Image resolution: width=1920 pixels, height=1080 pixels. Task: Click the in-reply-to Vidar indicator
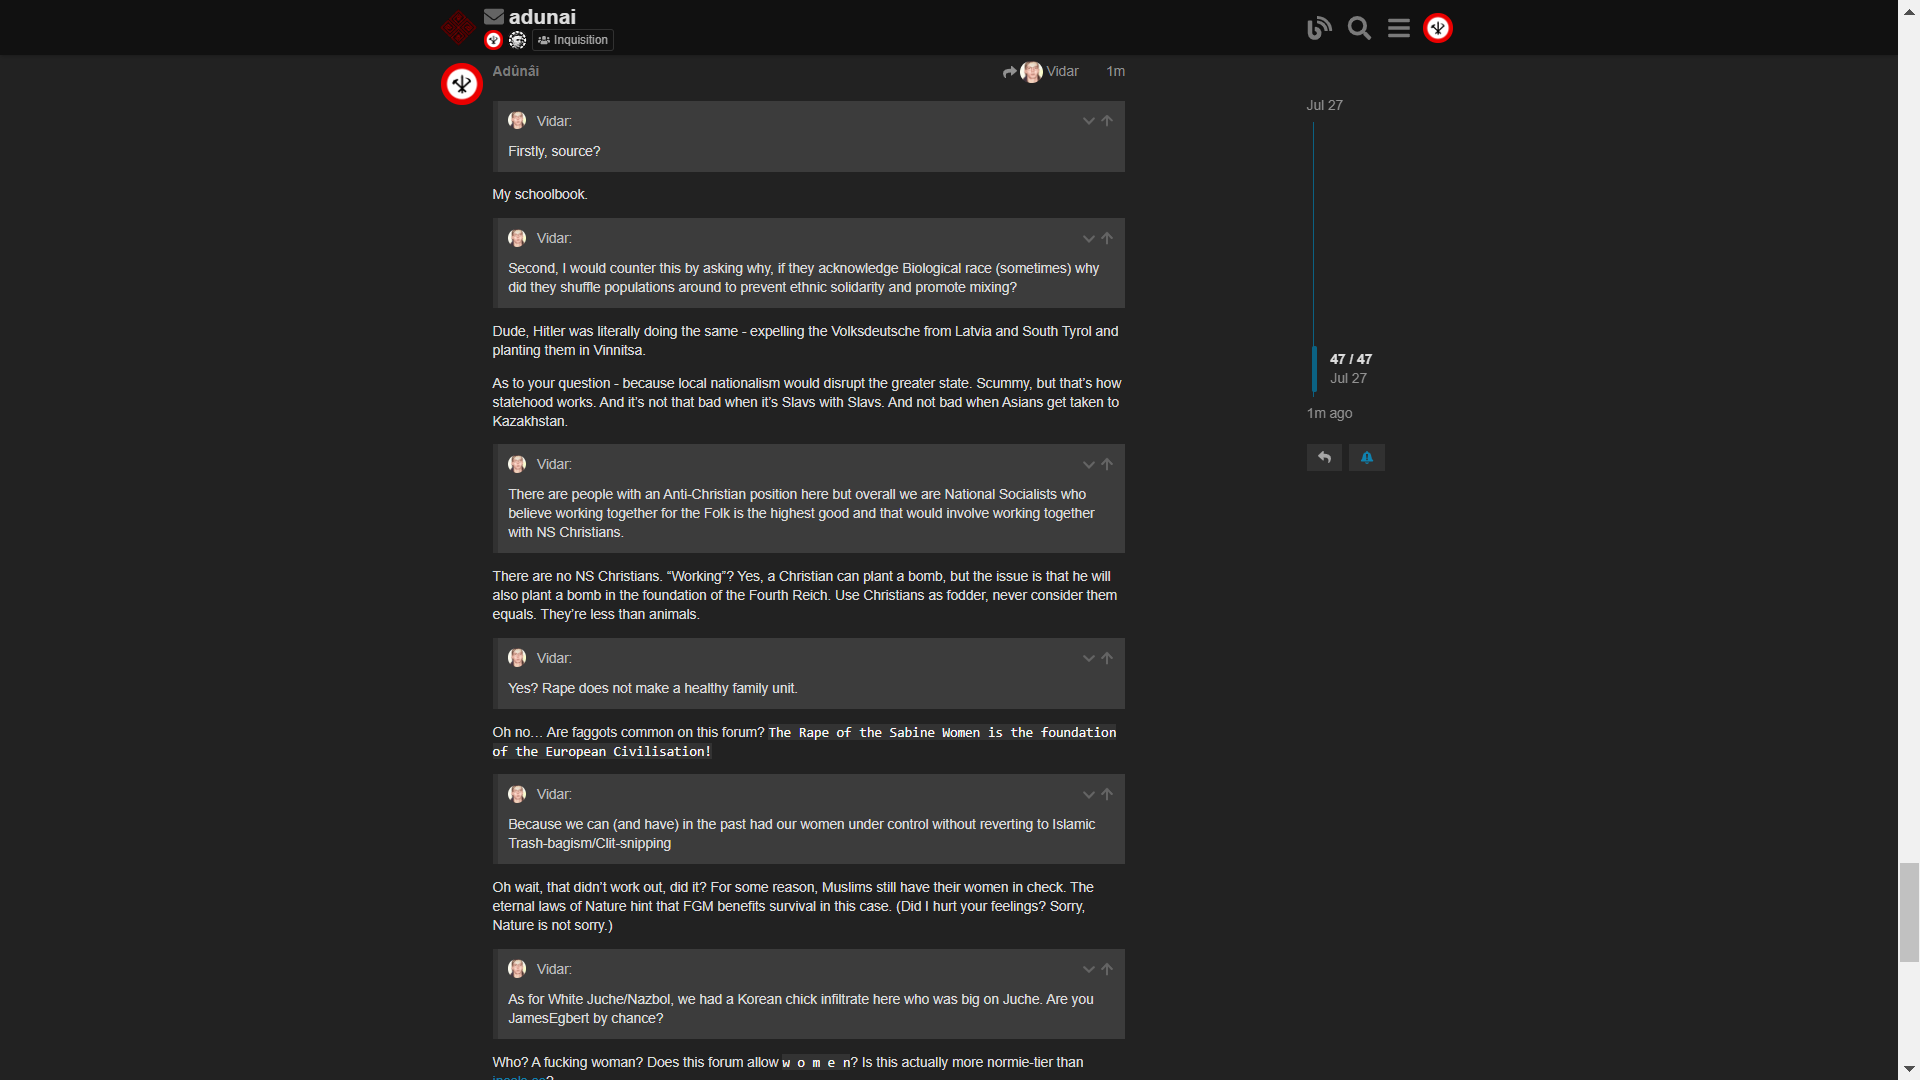pos(1041,72)
